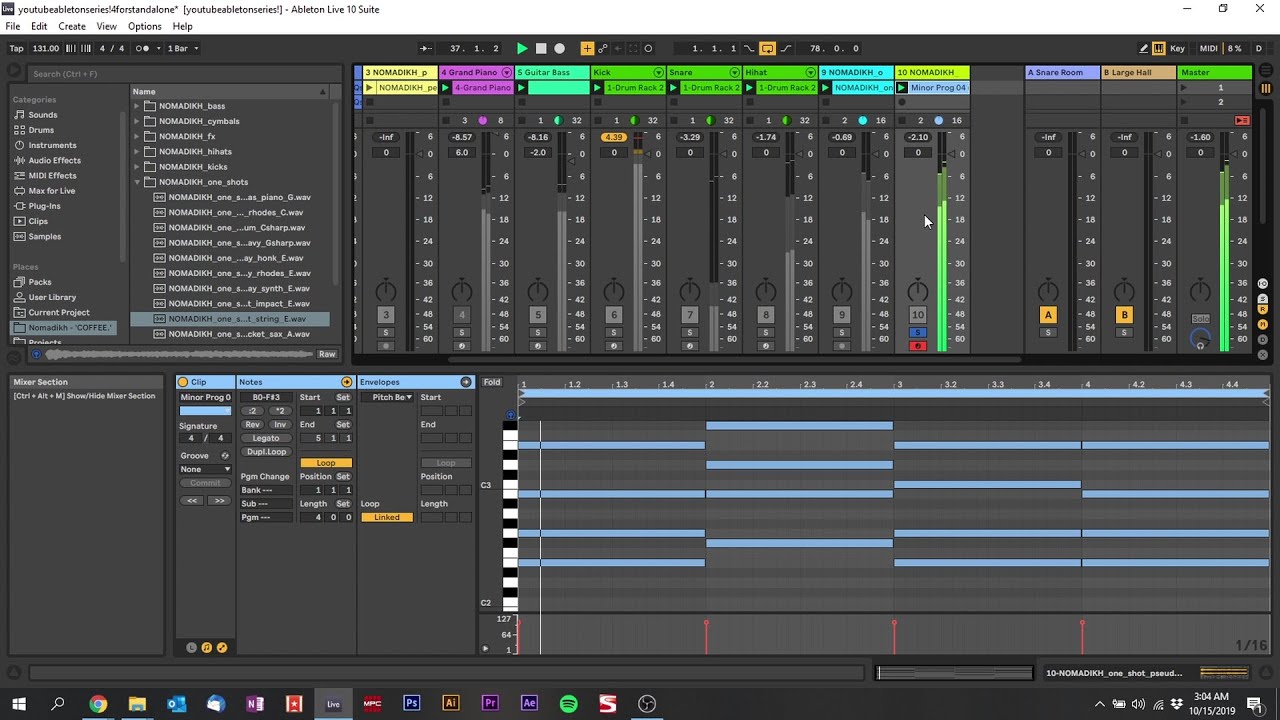This screenshot has height=720, width=1280.
Task: Toggle Draw Mode pencil icon
Action: point(1144,48)
